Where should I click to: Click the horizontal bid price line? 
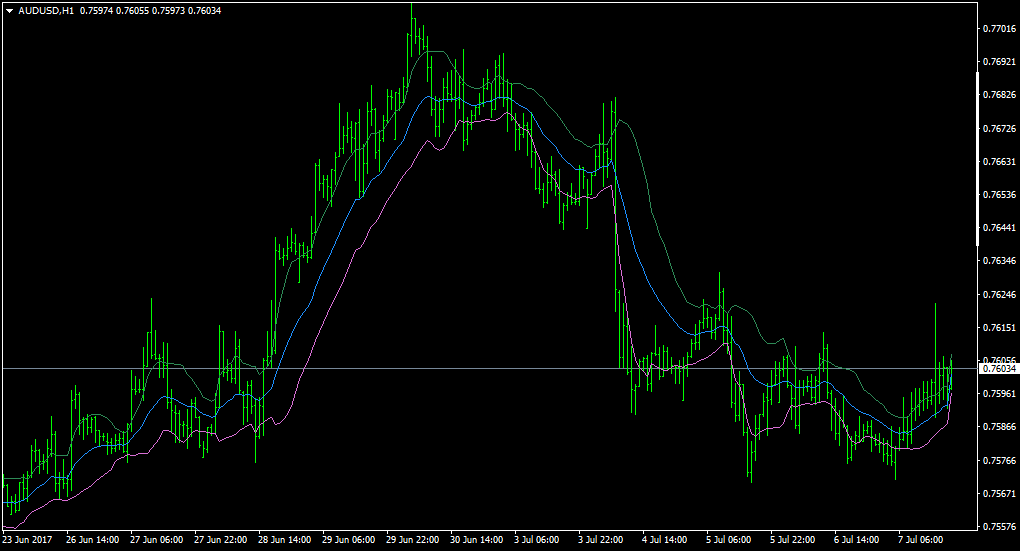(489, 369)
